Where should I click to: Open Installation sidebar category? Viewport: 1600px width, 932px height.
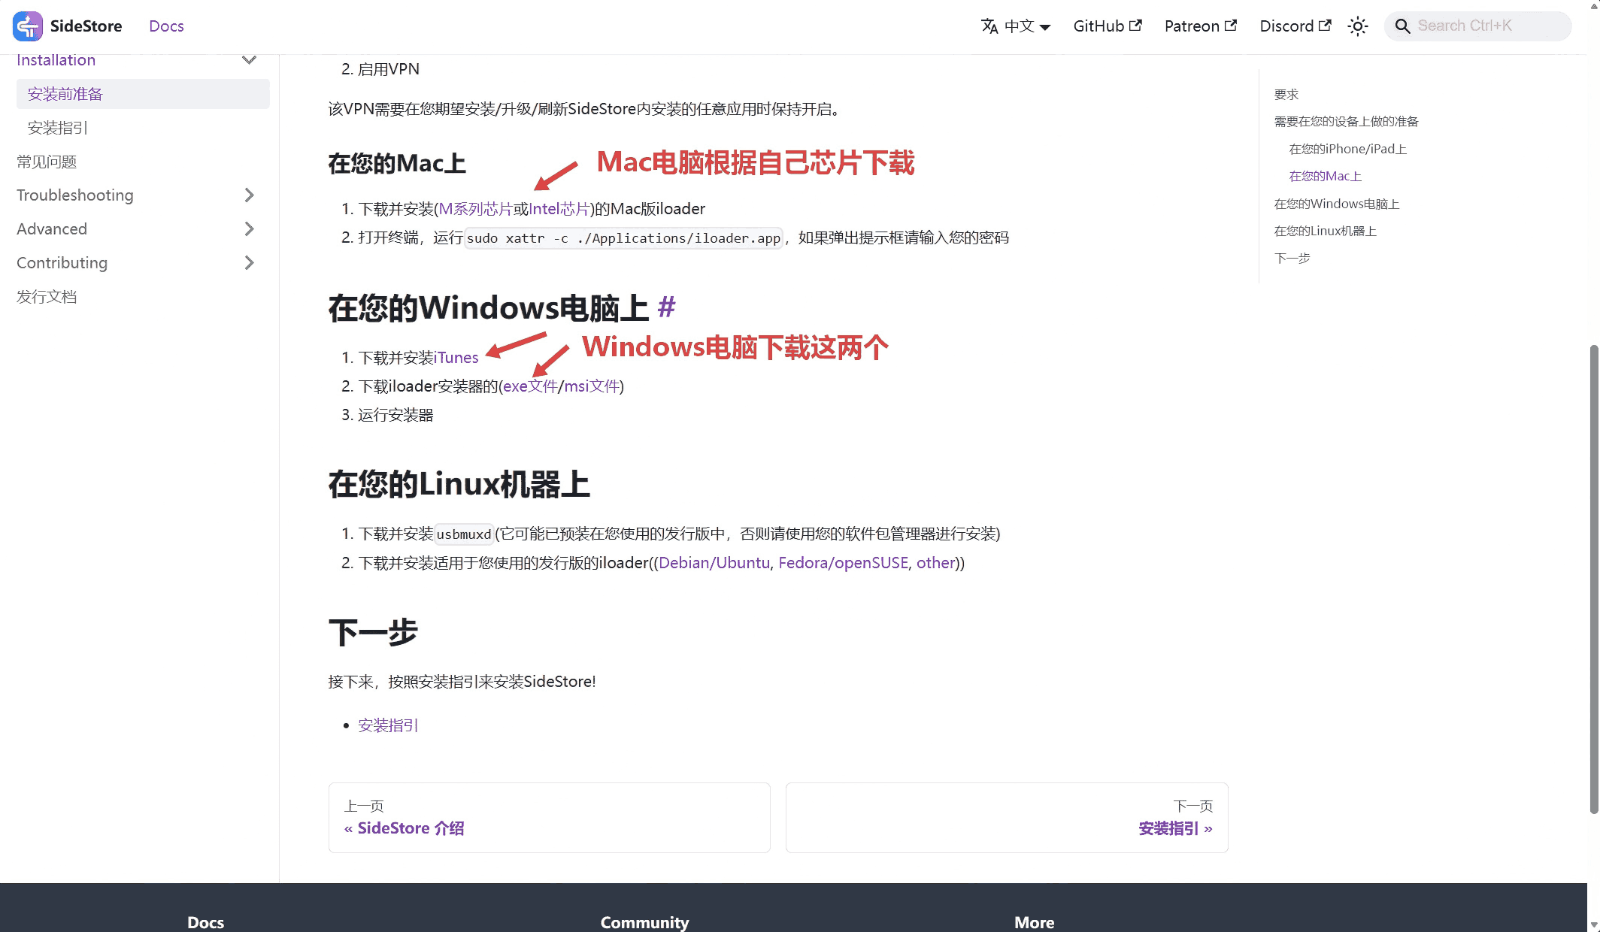click(x=56, y=61)
